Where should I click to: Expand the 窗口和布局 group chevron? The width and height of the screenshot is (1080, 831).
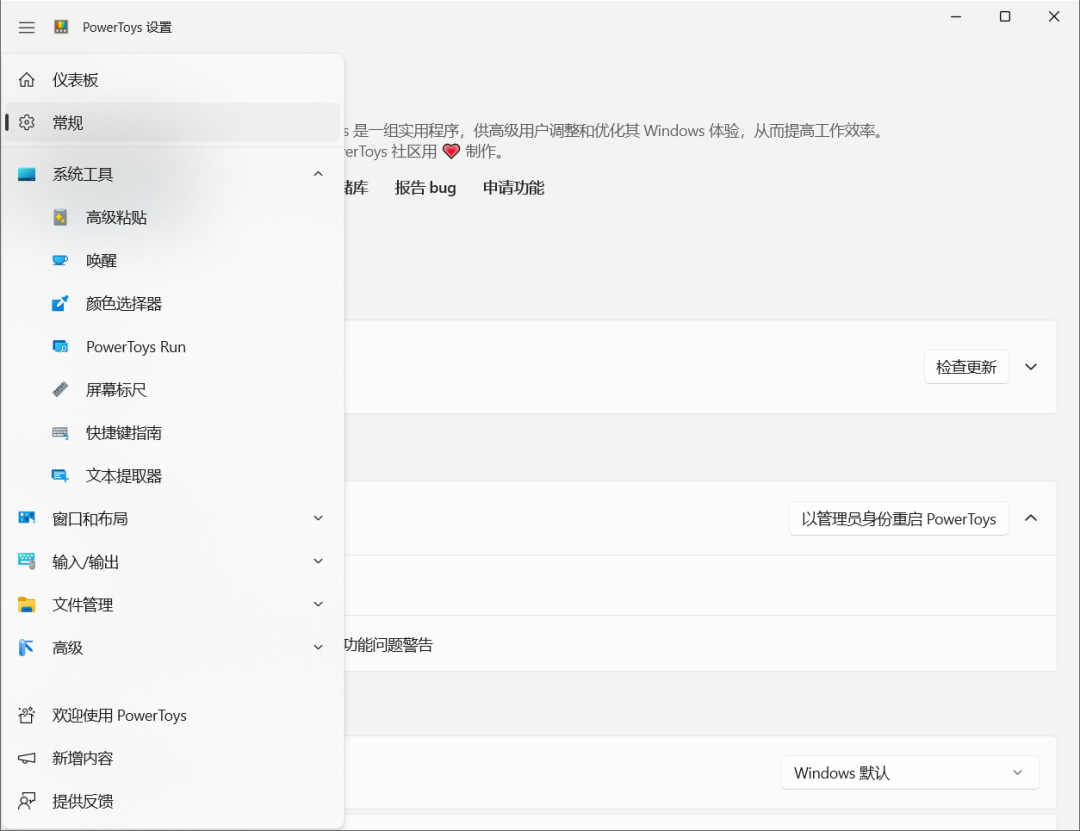pos(318,518)
